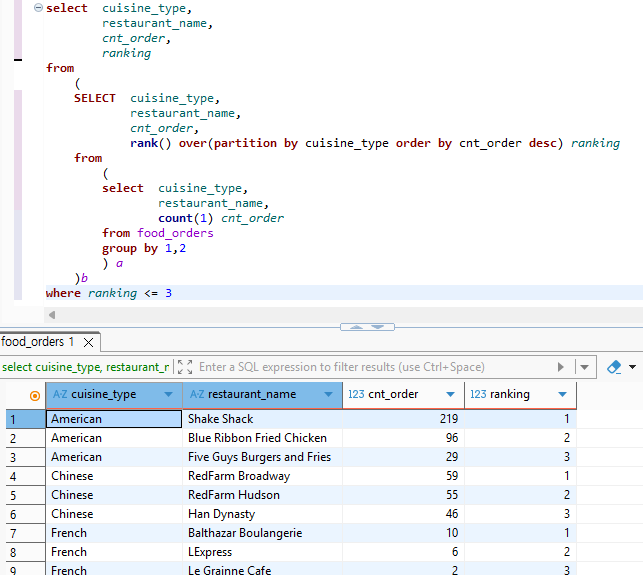The height and width of the screenshot is (575, 643).
Task: Click the editor scroll left arrow
Action: tap(52, 315)
